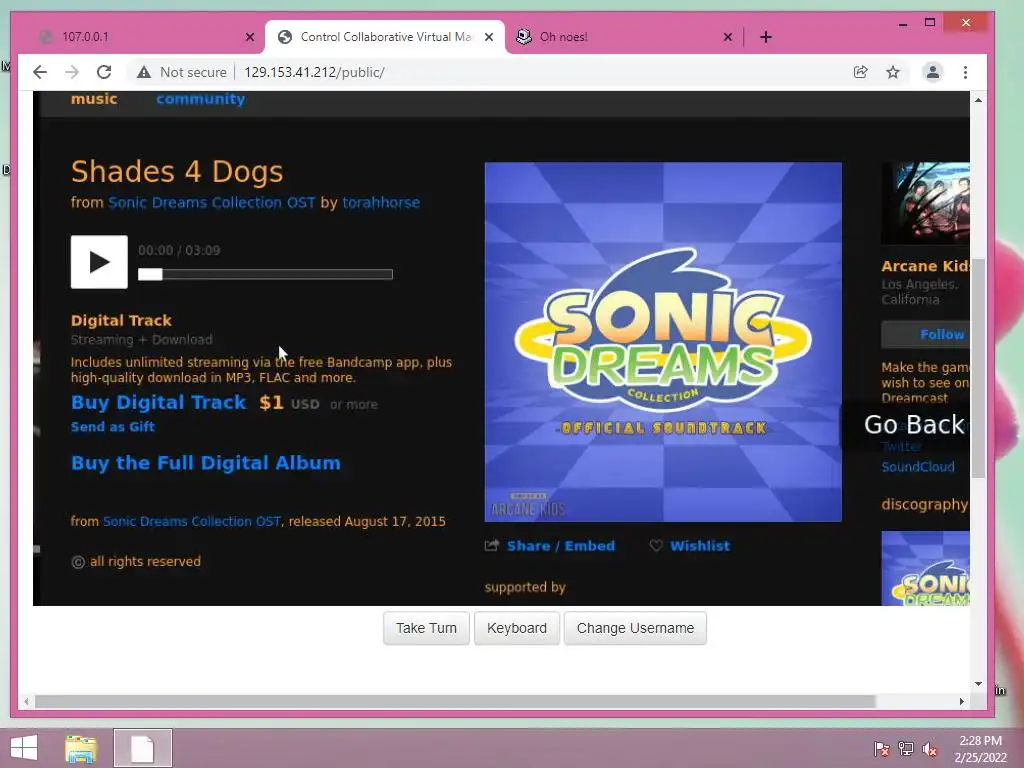1024x768 pixels.
Task: Click the Sonic Dreams album cover art
Action: (663, 342)
